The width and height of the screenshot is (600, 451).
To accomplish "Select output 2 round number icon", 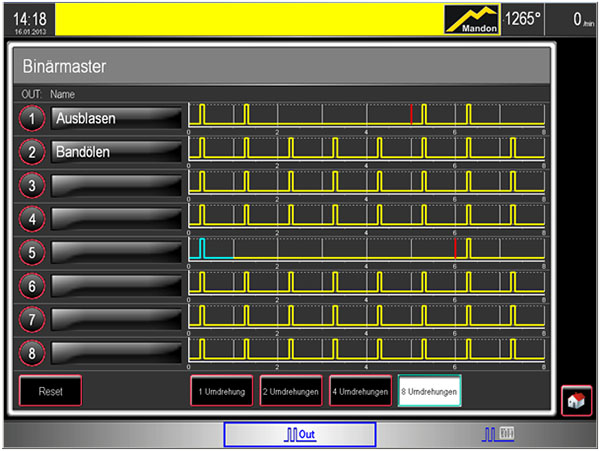I will point(32,152).
